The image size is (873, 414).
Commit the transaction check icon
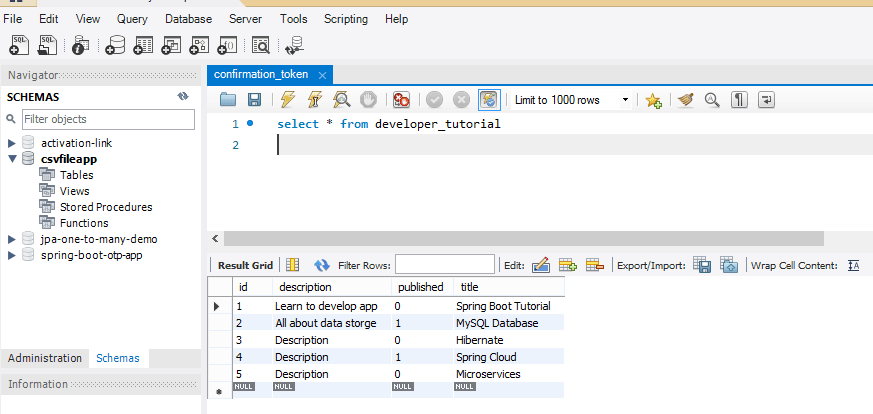point(434,100)
